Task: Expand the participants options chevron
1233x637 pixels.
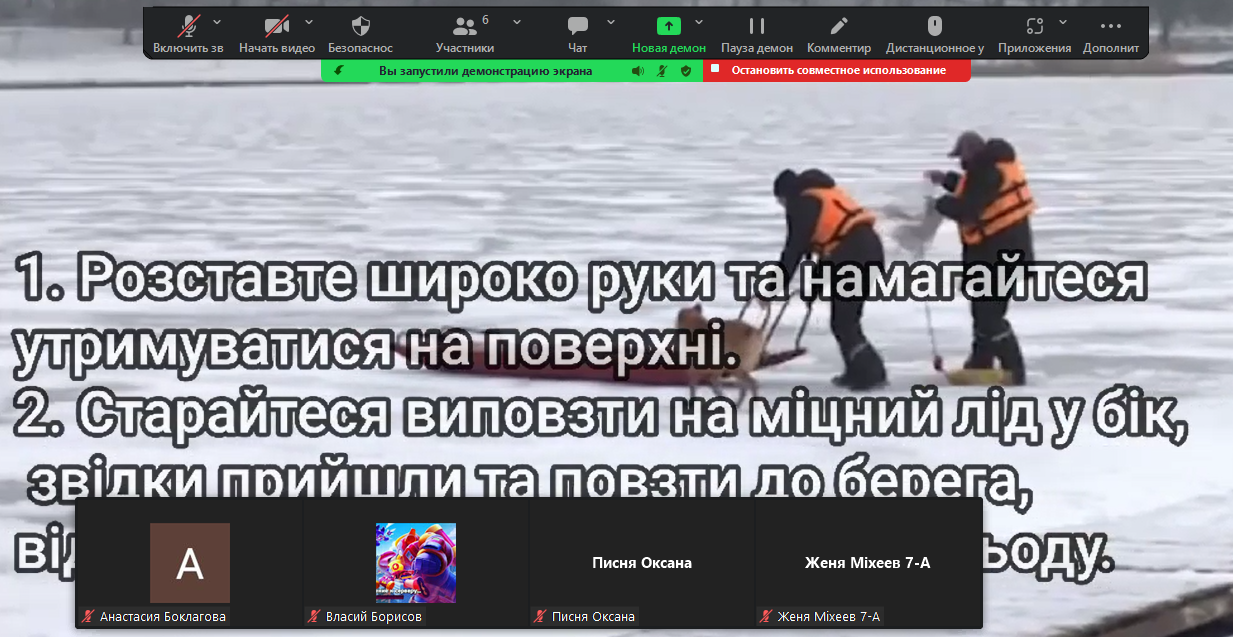Action: click(x=517, y=21)
